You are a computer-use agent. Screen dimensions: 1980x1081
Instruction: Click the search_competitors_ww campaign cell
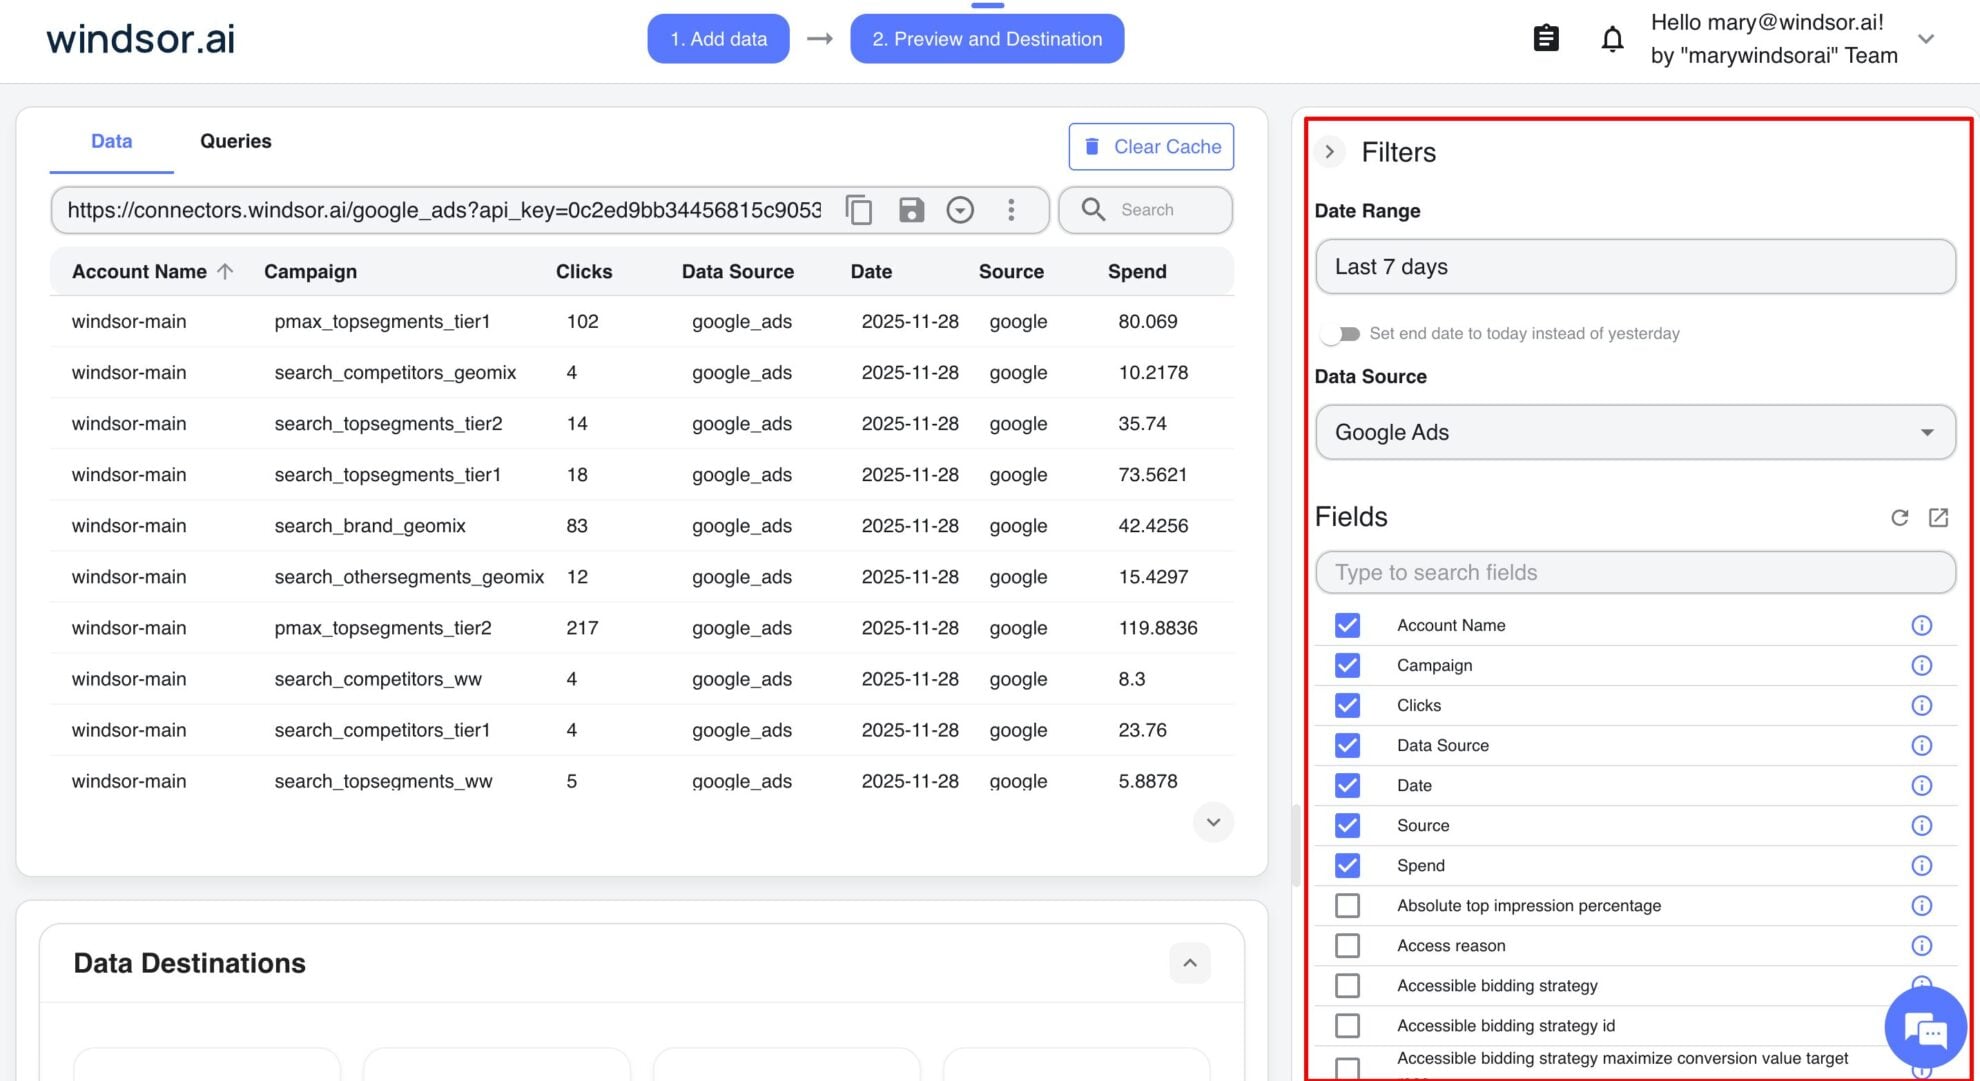[x=378, y=679]
